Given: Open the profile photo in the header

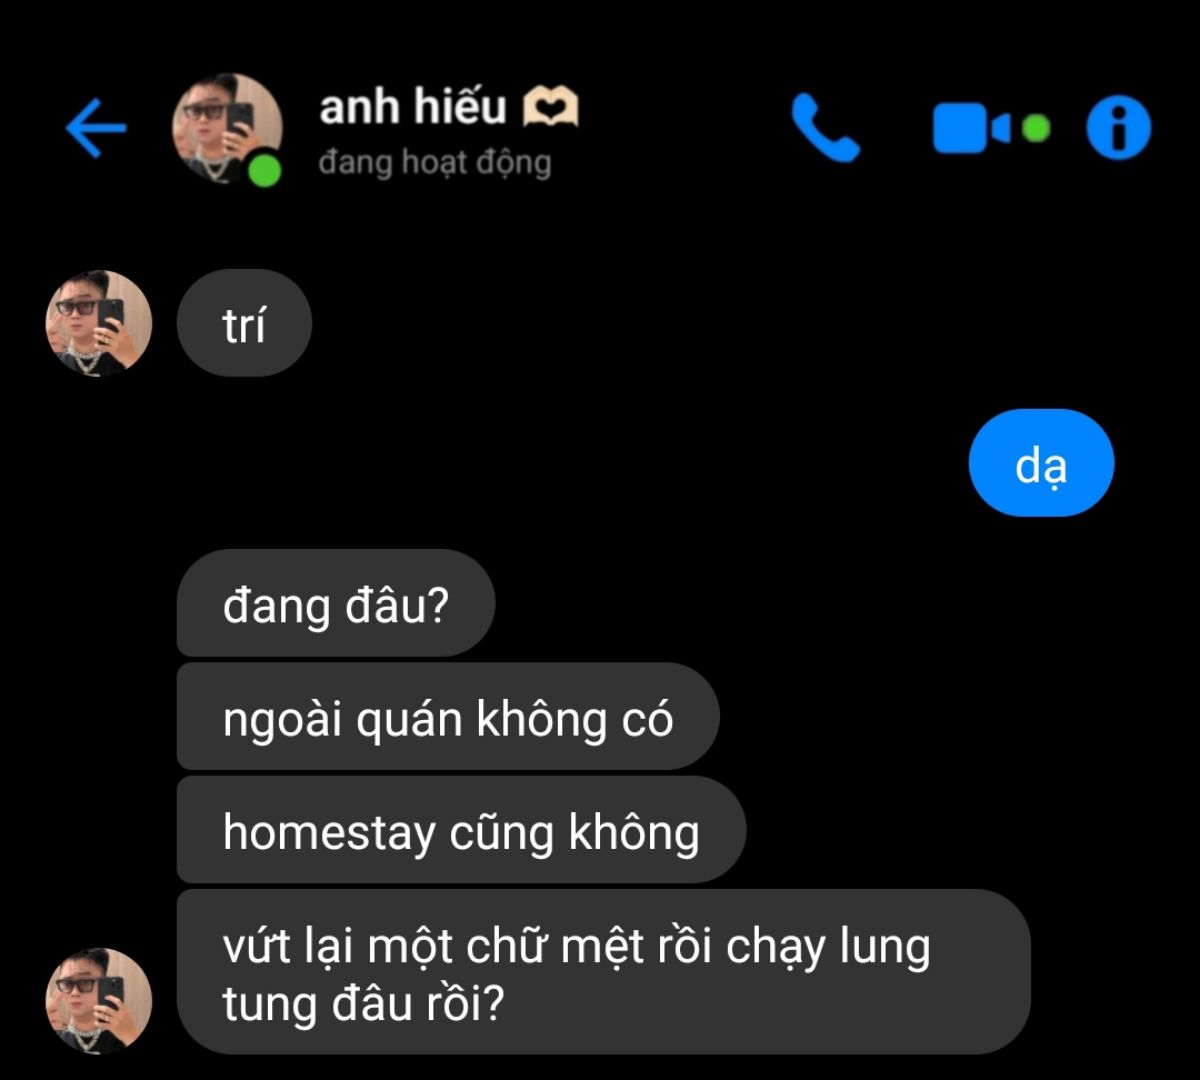Looking at the screenshot, I should tap(227, 128).
